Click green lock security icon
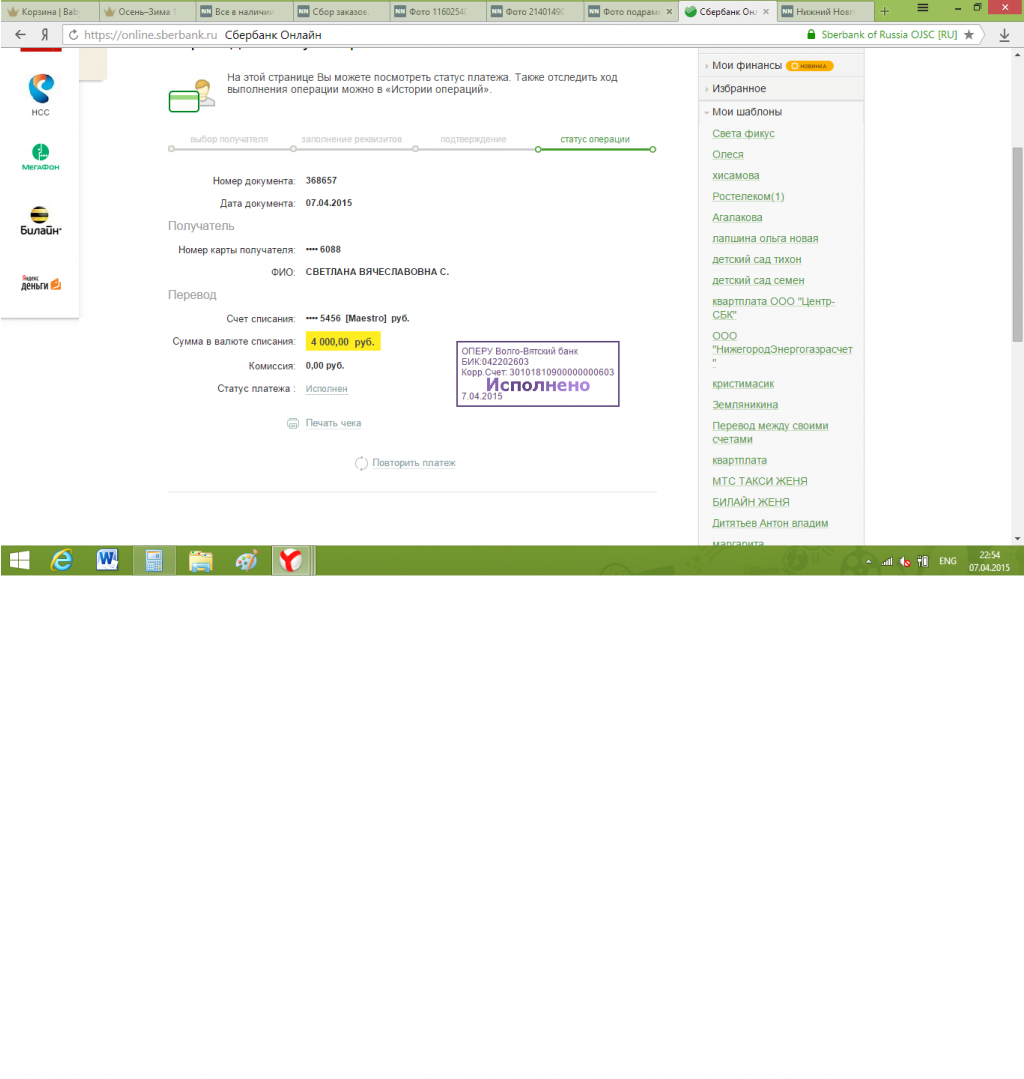The width and height of the screenshot is (1024, 1079). pyautogui.click(x=811, y=34)
